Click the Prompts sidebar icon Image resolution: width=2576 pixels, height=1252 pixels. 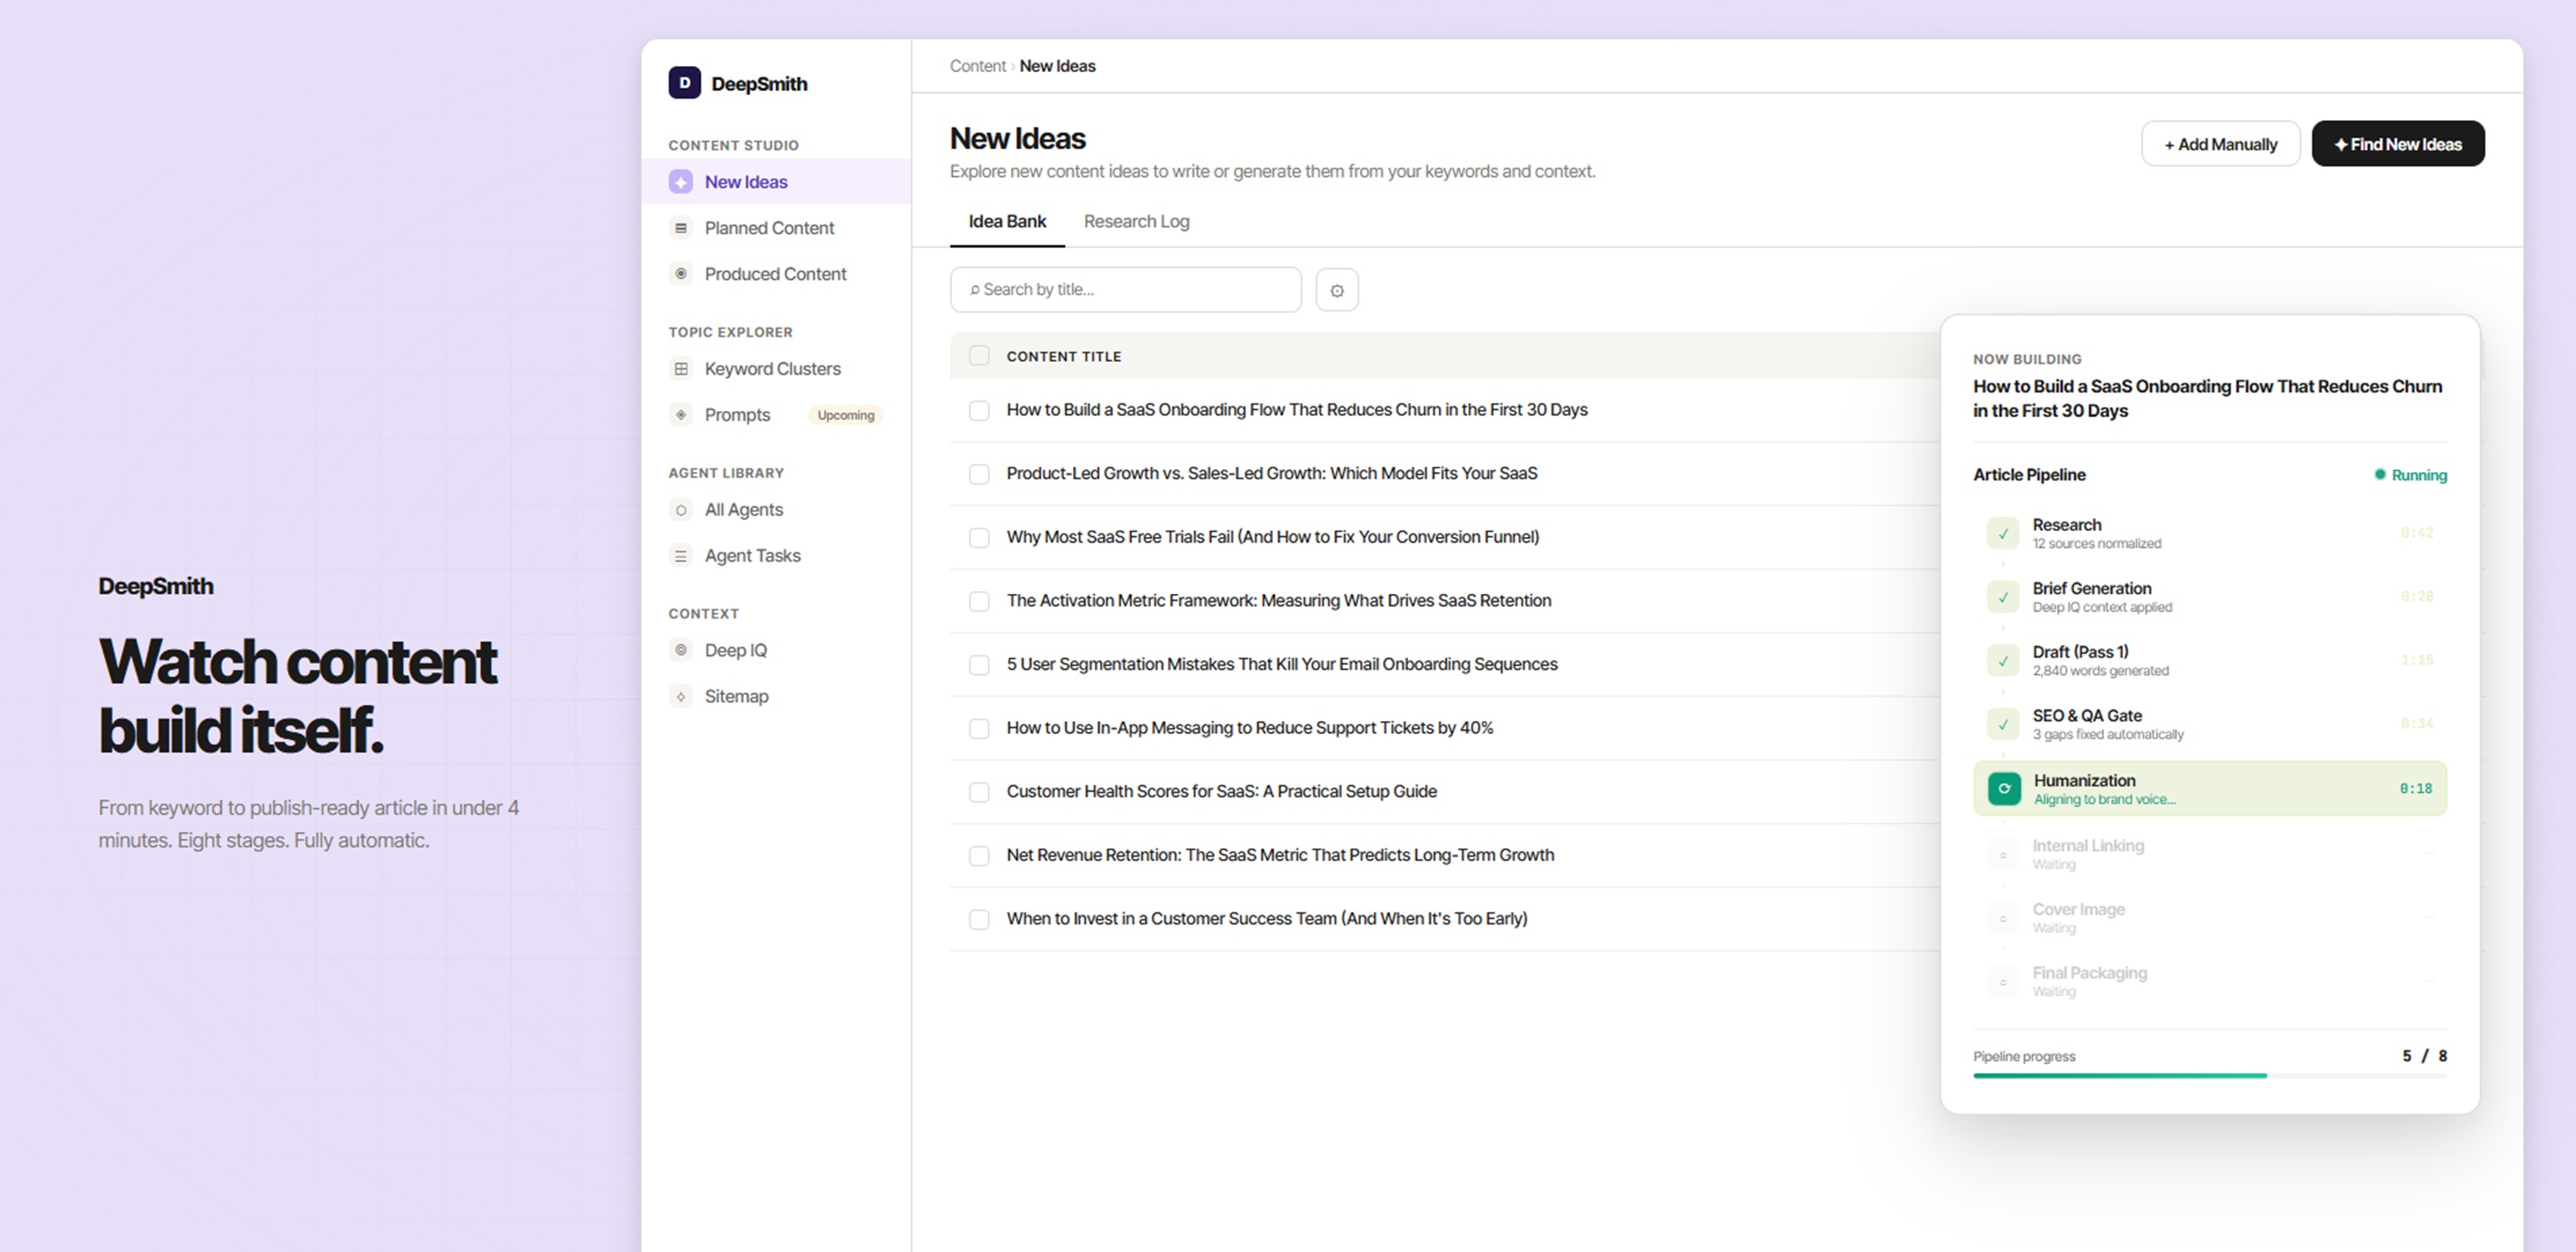tap(681, 415)
